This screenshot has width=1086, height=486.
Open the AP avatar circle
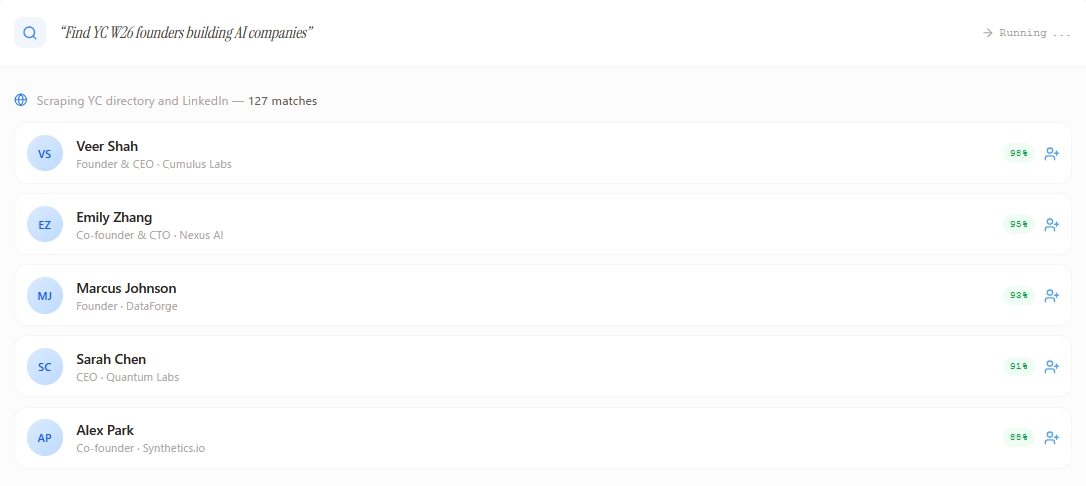(x=45, y=438)
